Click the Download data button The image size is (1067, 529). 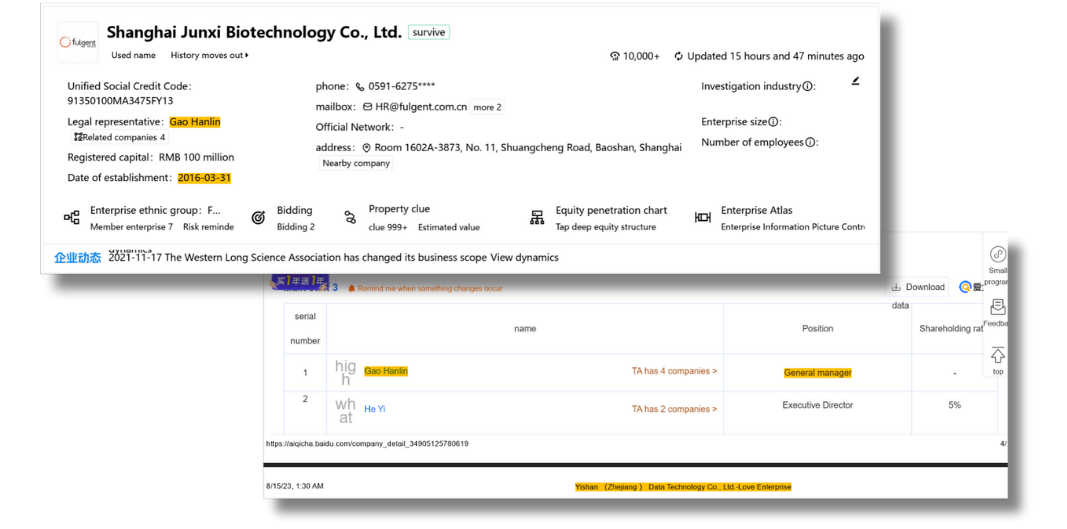pos(917,287)
